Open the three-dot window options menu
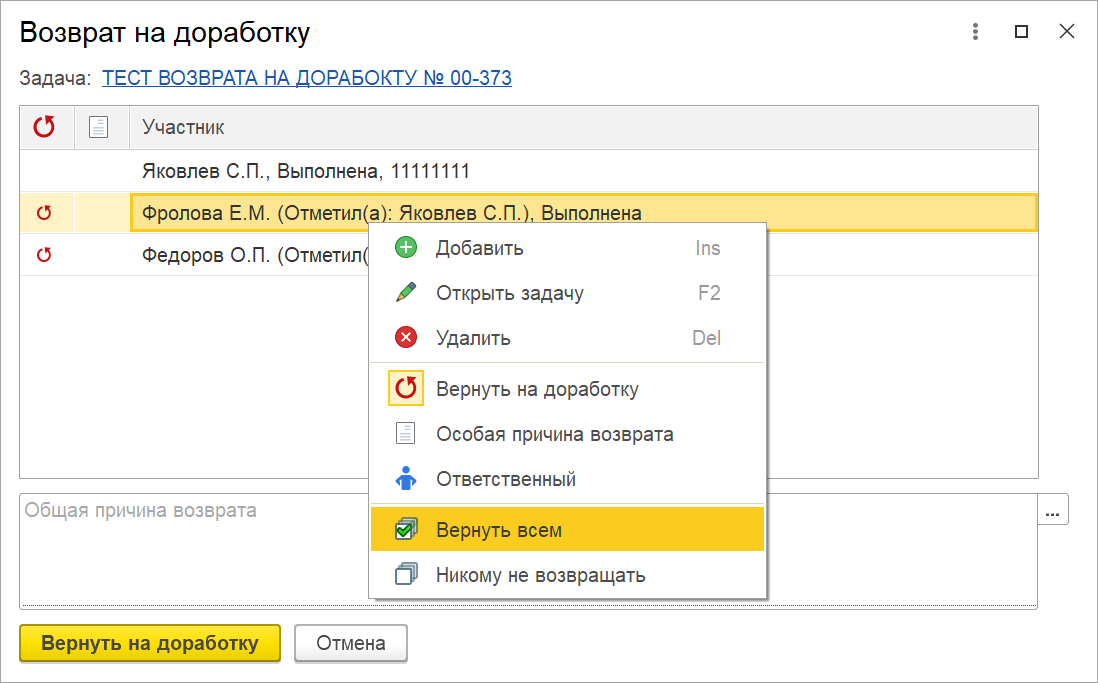The height and width of the screenshot is (683, 1098). point(975,32)
